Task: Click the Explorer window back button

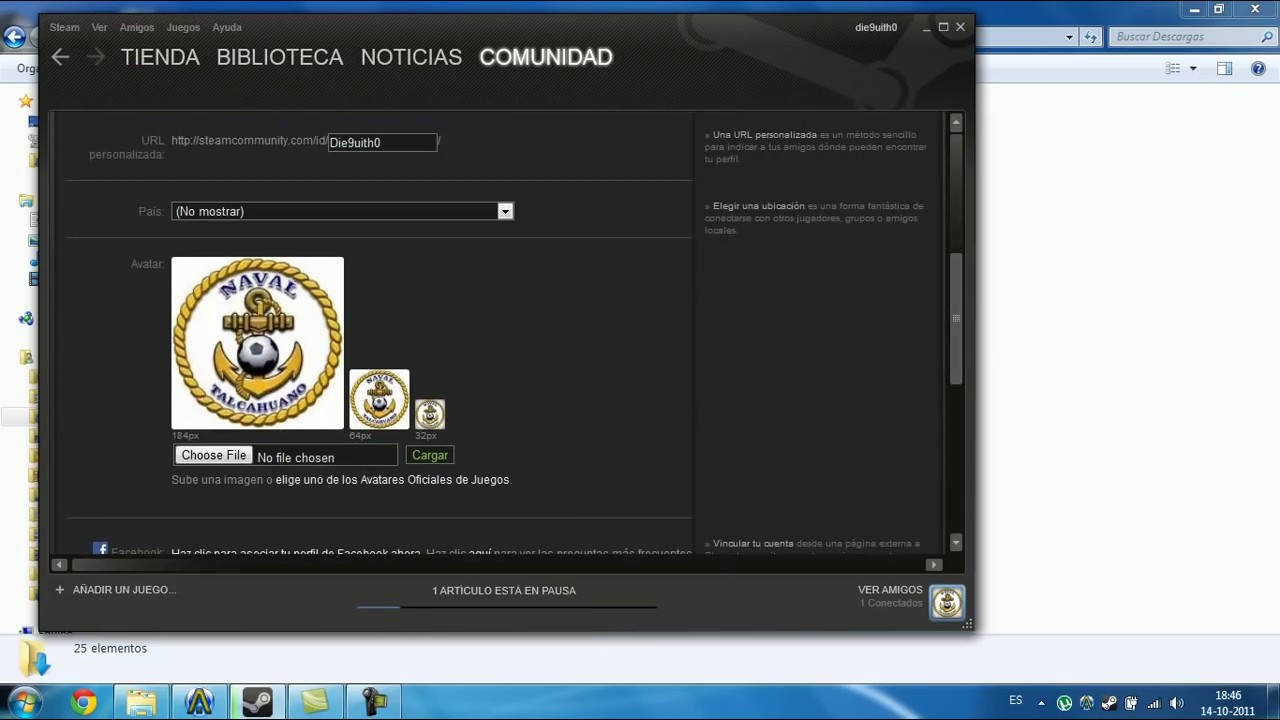Action: (x=14, y=37)
